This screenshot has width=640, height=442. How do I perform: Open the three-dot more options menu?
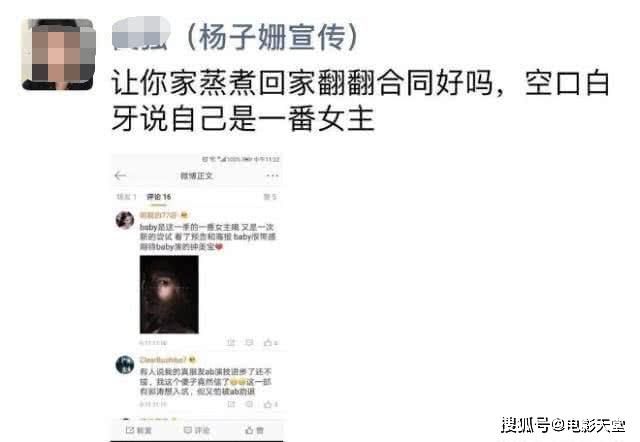point(272,176)
